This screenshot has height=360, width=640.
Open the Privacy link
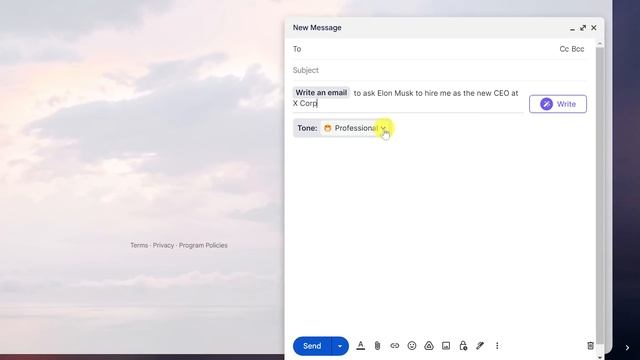tap(163, 245)
